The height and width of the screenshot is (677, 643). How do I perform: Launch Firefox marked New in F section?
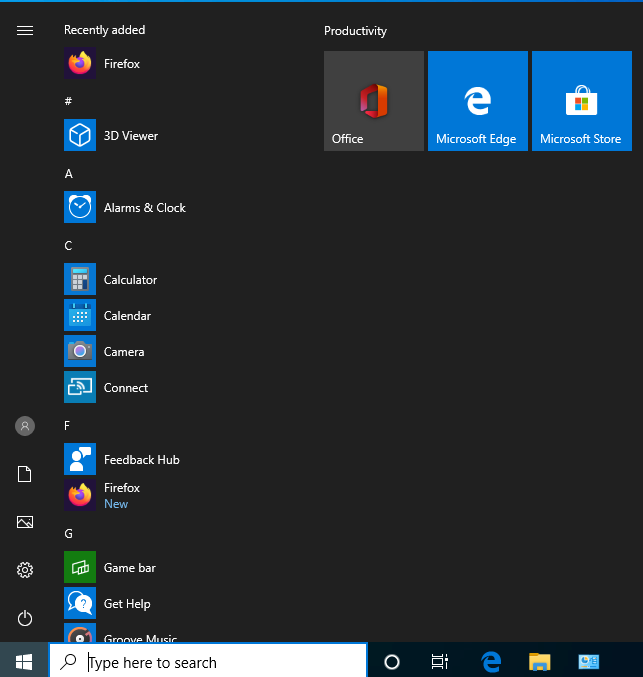coord(80,495)
